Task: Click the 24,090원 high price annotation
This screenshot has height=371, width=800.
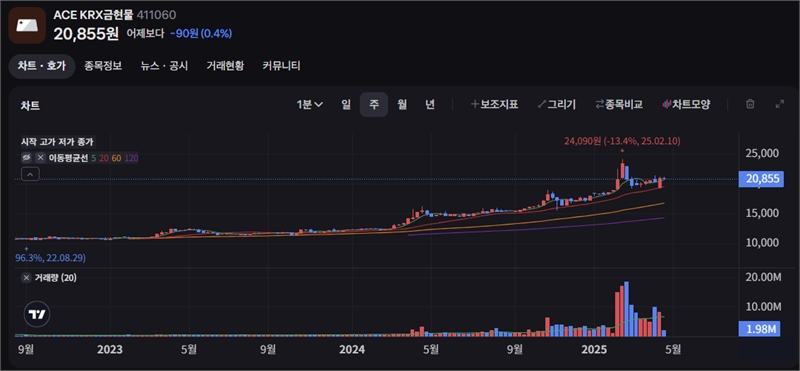Action: click(x=622, y=141)
